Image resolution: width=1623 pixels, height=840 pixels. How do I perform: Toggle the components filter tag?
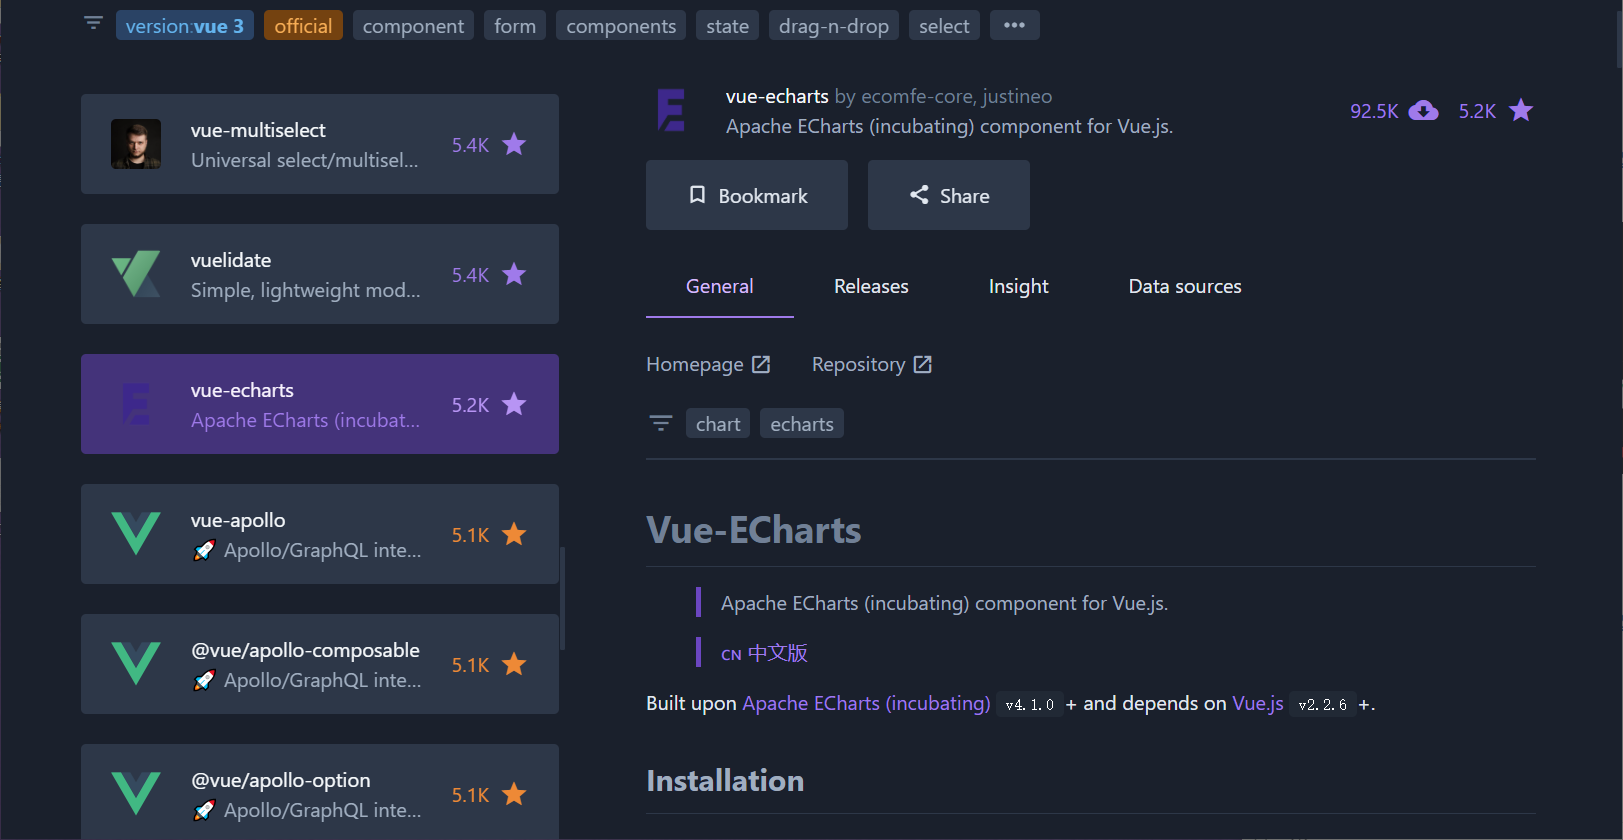621,26
